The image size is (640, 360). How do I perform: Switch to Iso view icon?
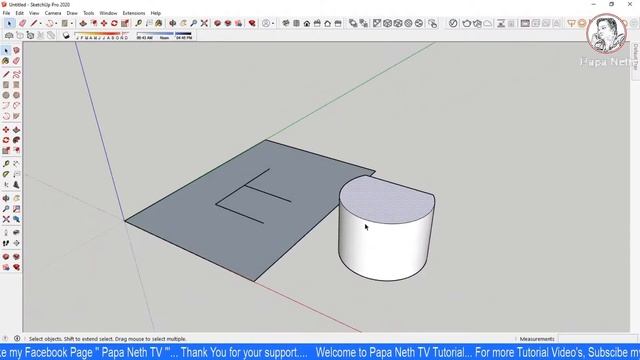[x=286, y=23]
